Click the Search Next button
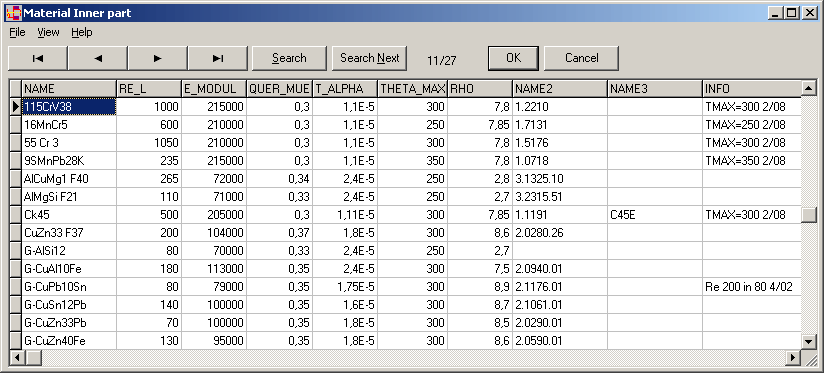The image size is (824, 373). (369, 58)
